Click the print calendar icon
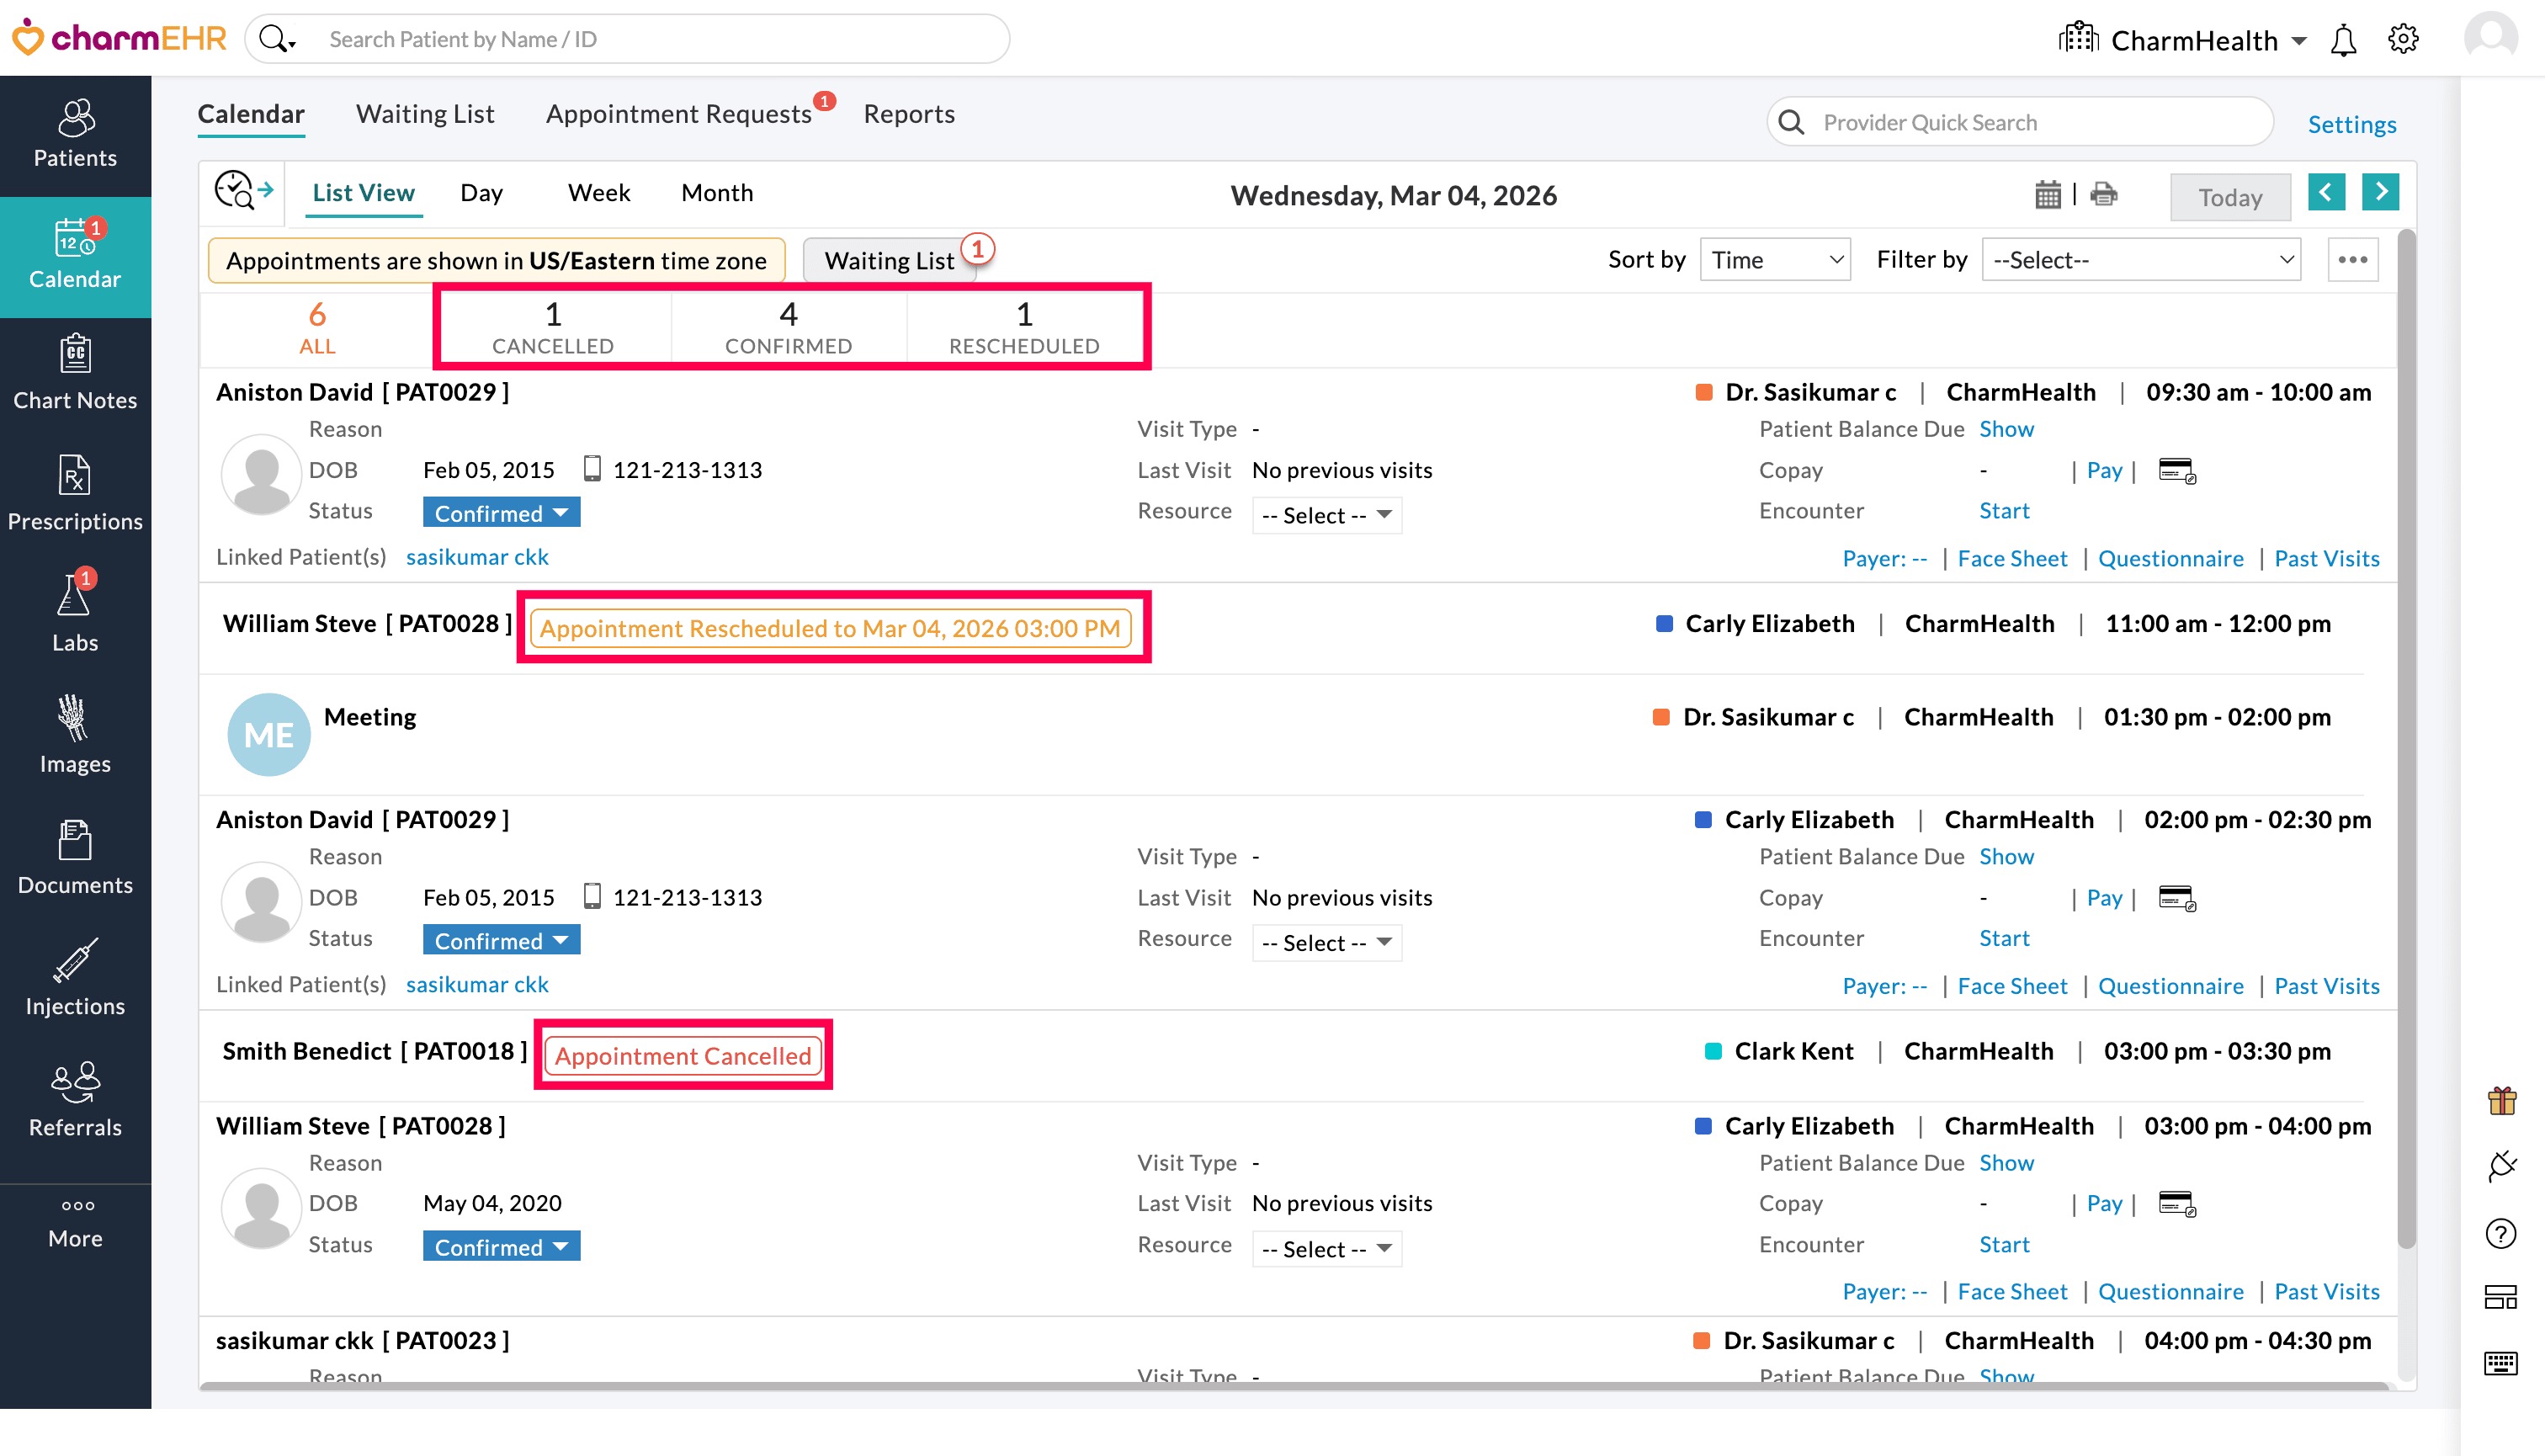Viewport: 2545px width, 1456px height. (2103, 194)
